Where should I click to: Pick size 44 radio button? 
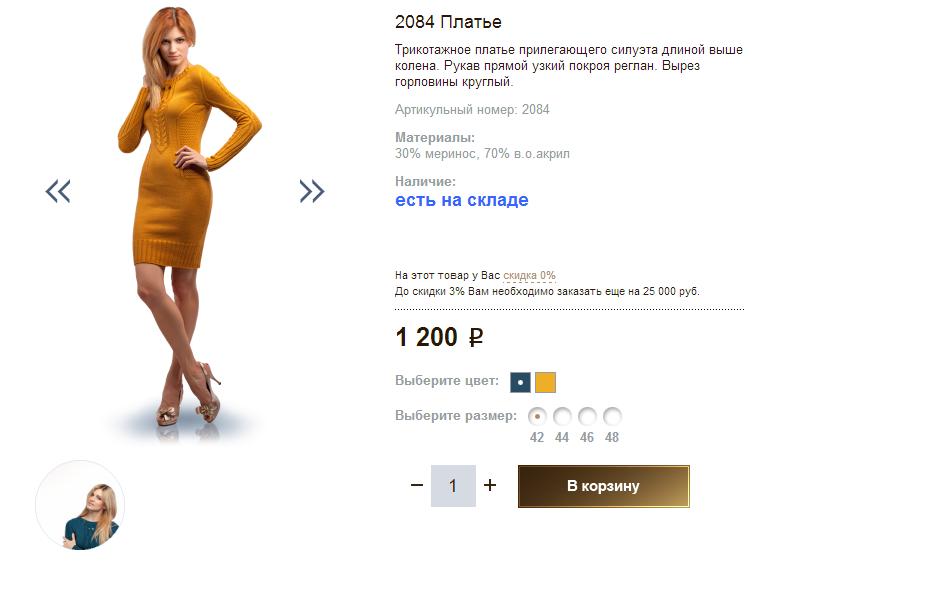pyautogui.click(x=562, y=416)
